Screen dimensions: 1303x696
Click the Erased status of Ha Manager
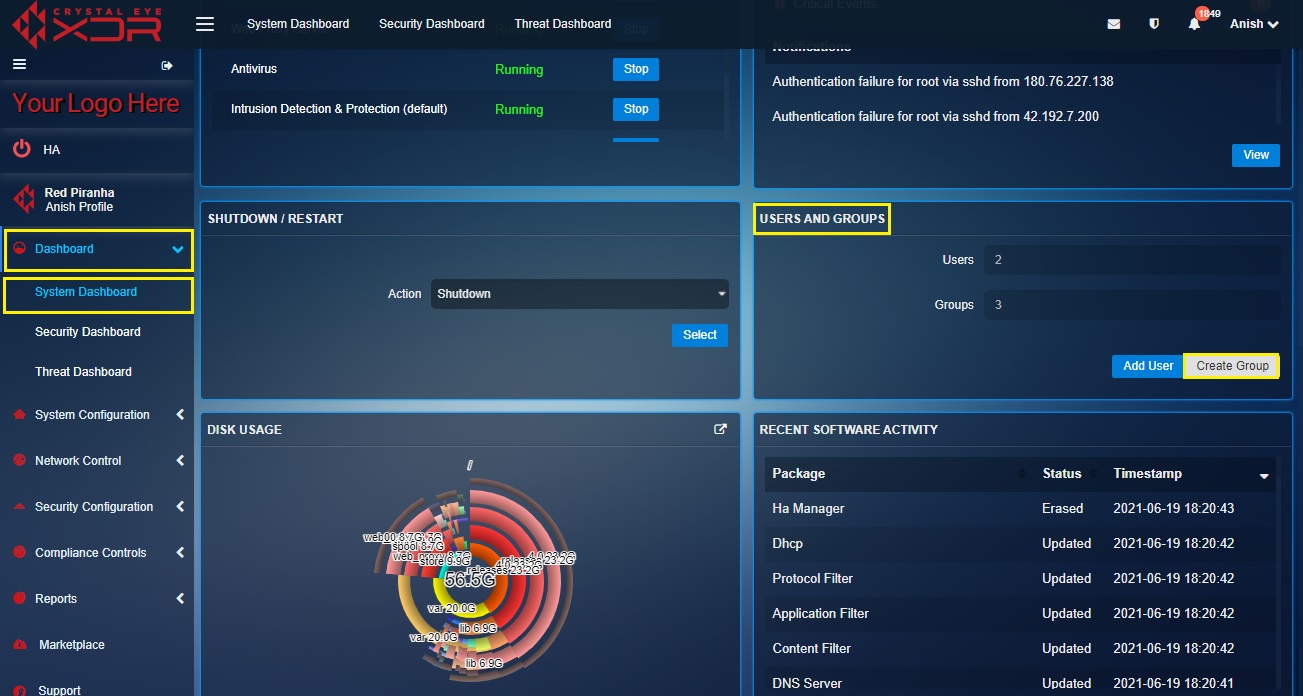pos(1063,509)
